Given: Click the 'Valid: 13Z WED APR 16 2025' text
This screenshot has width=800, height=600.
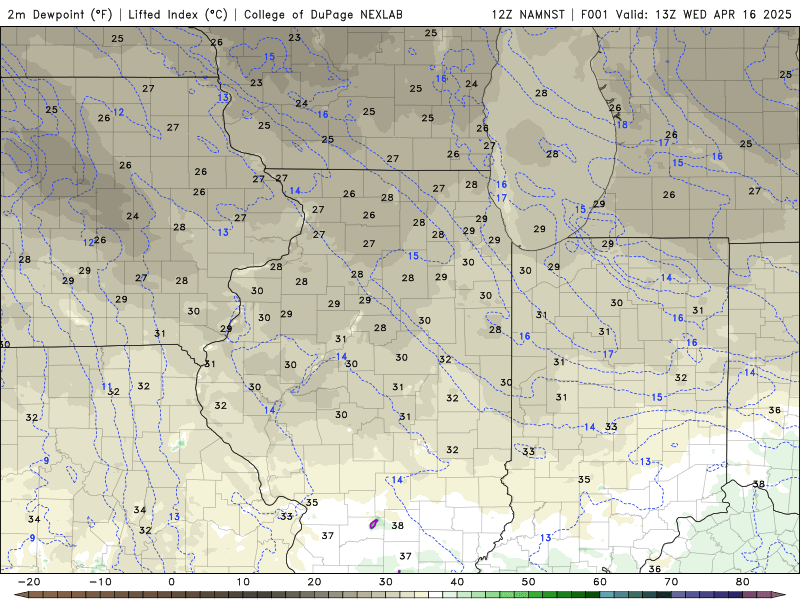Looking at the screenshot, I should tap(704, 14).
